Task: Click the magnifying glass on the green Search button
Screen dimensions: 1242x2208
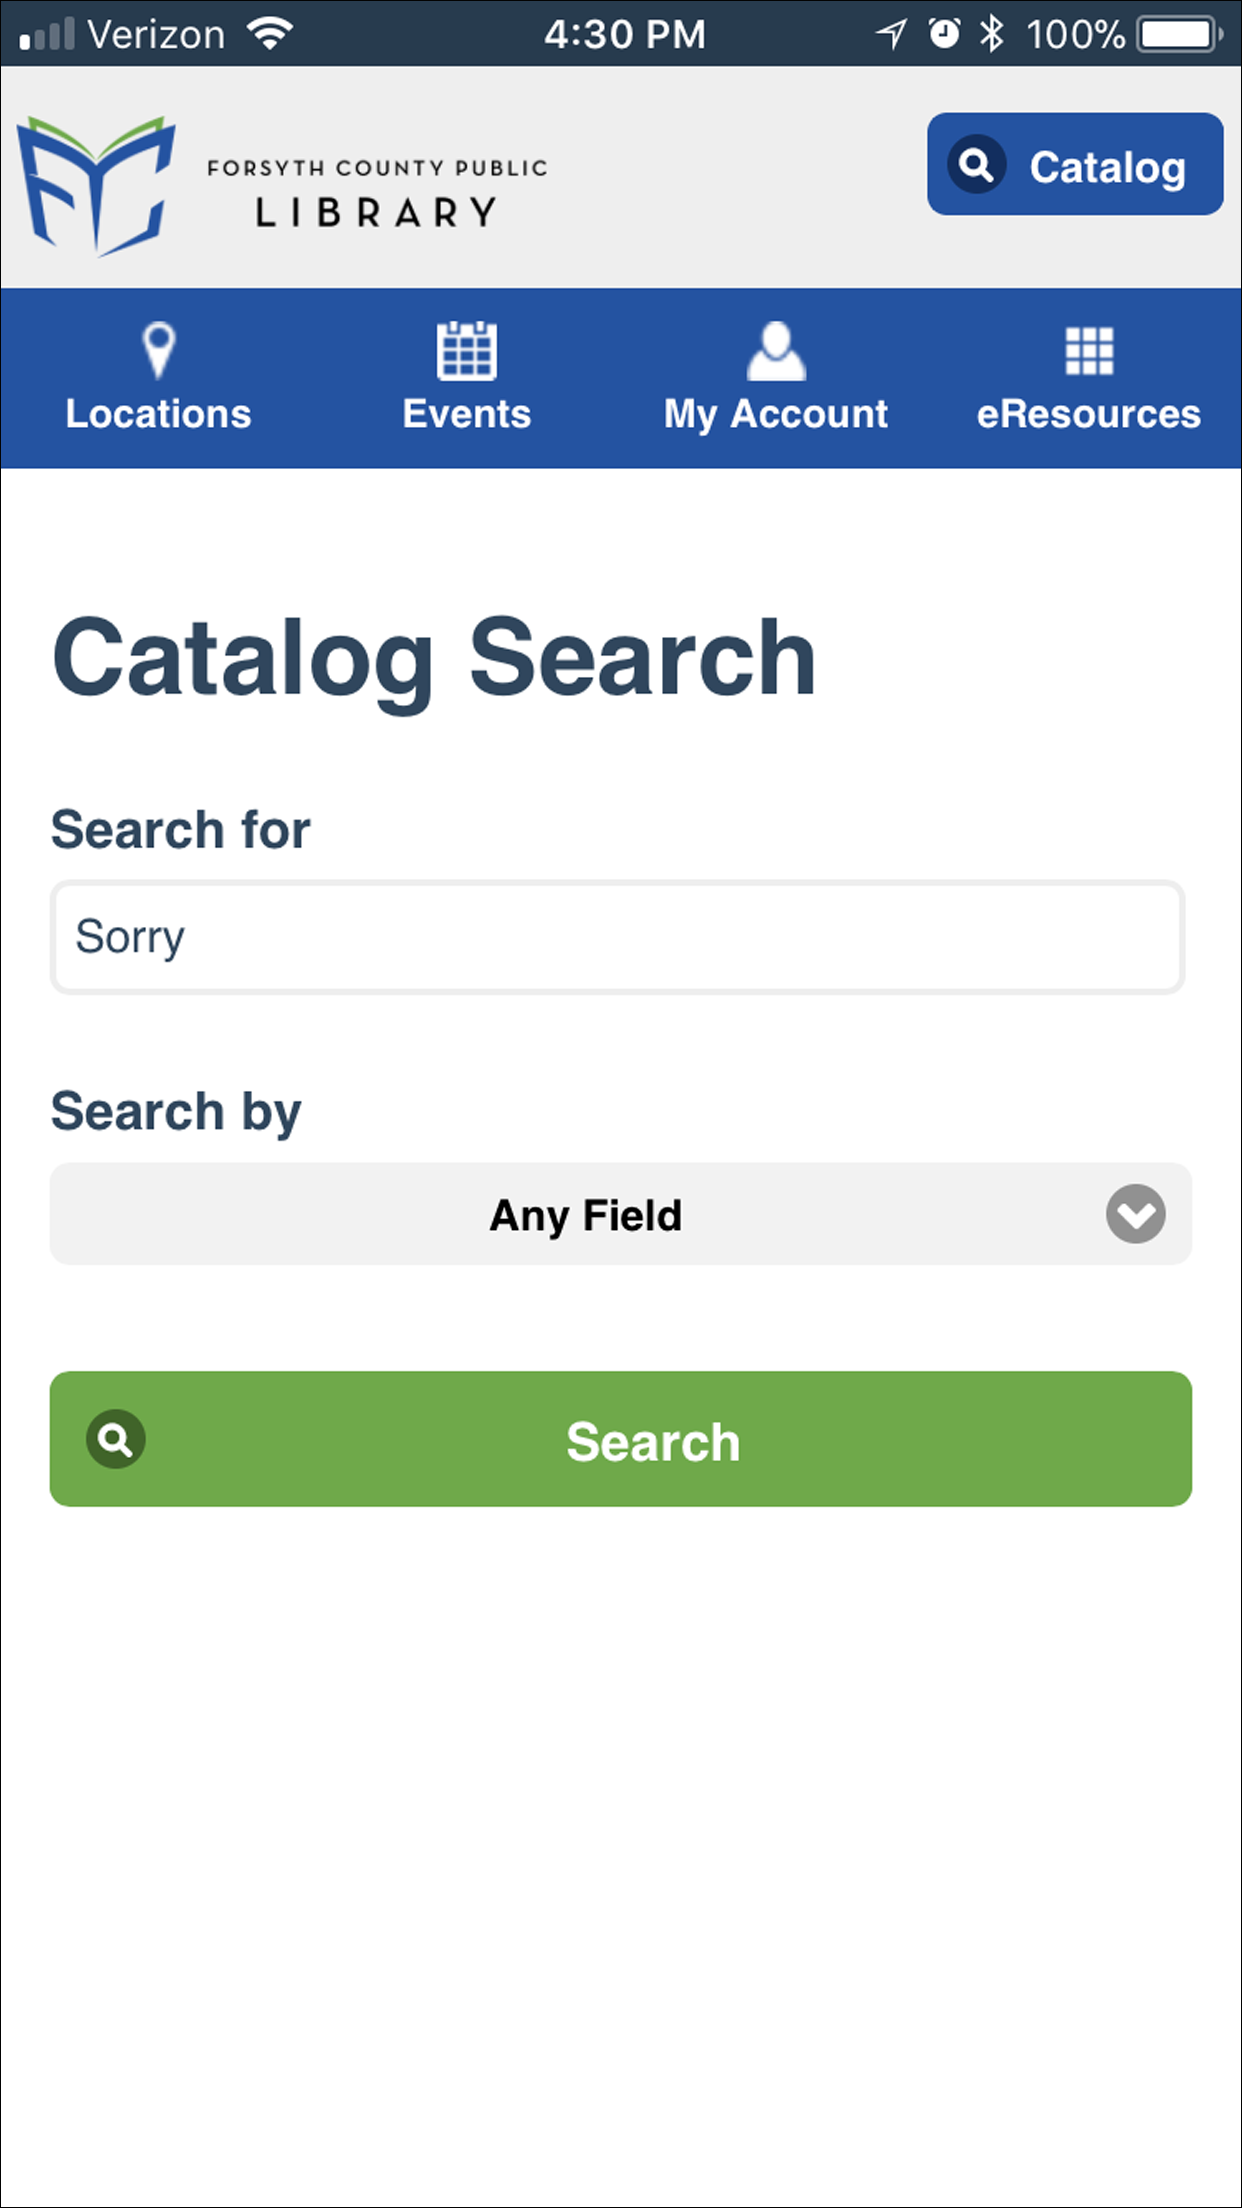Action: (x=117, y=1440)
